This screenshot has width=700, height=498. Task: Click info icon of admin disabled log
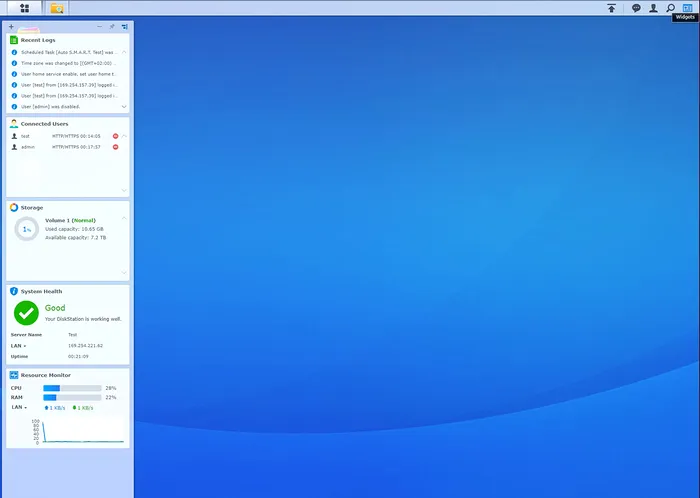pos(14,107)
